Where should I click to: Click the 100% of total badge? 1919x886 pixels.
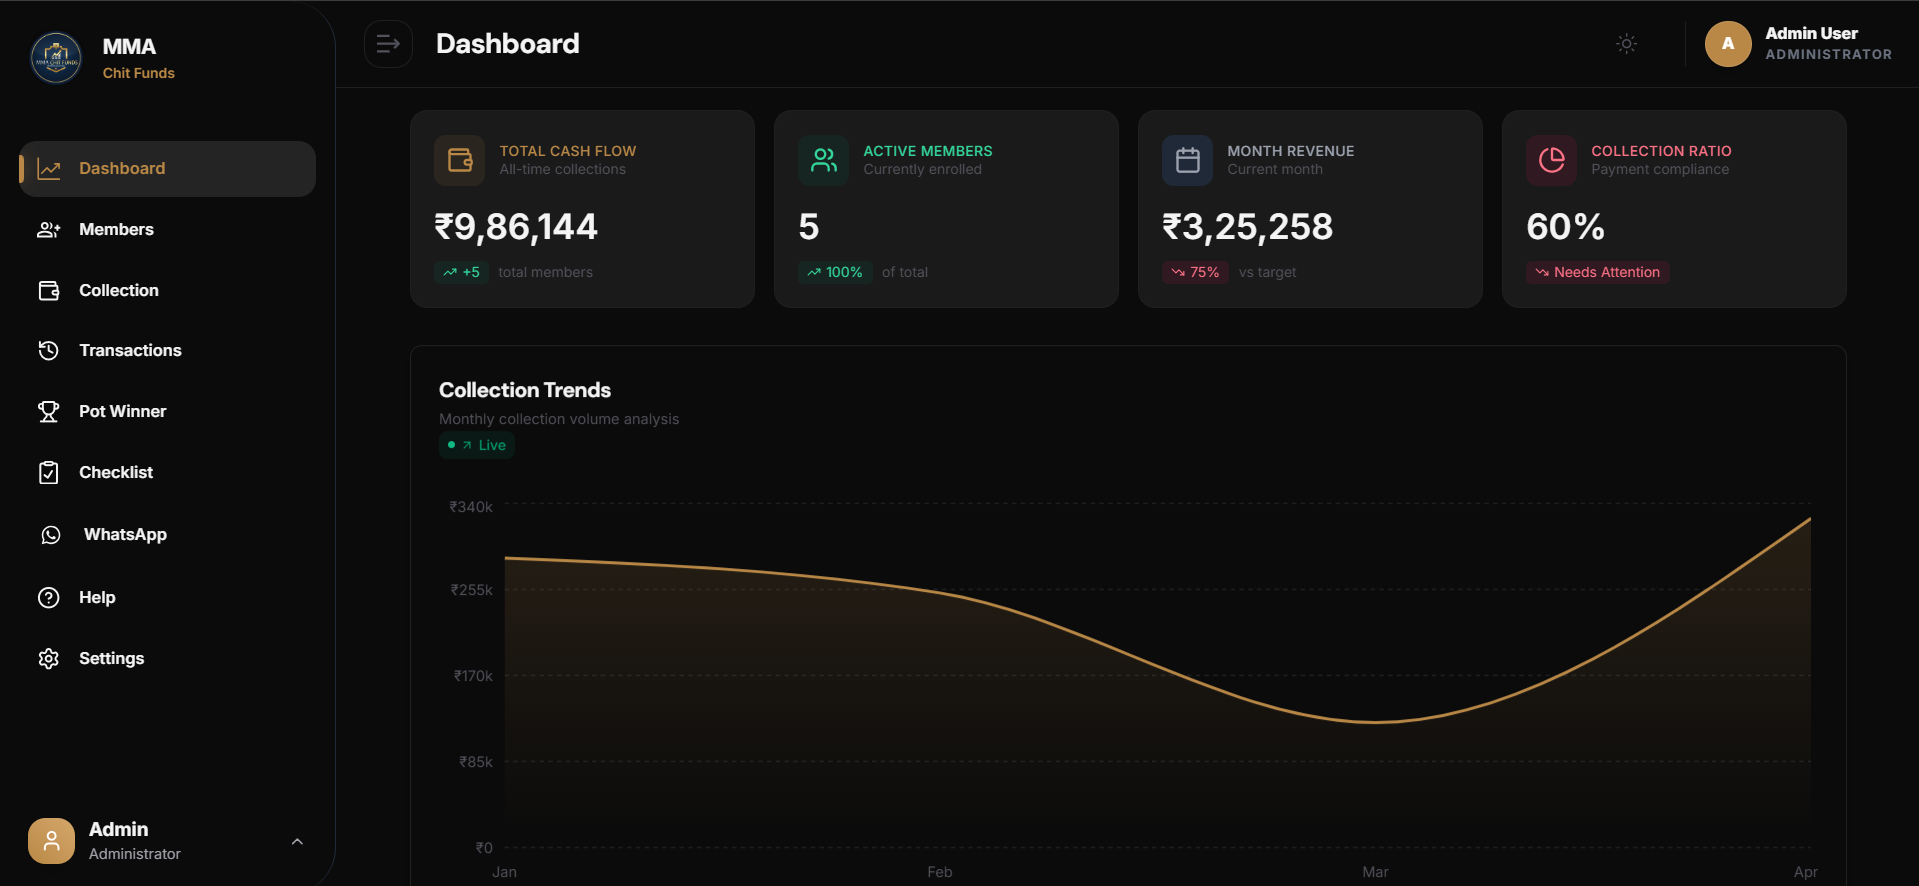click(835, 272)
